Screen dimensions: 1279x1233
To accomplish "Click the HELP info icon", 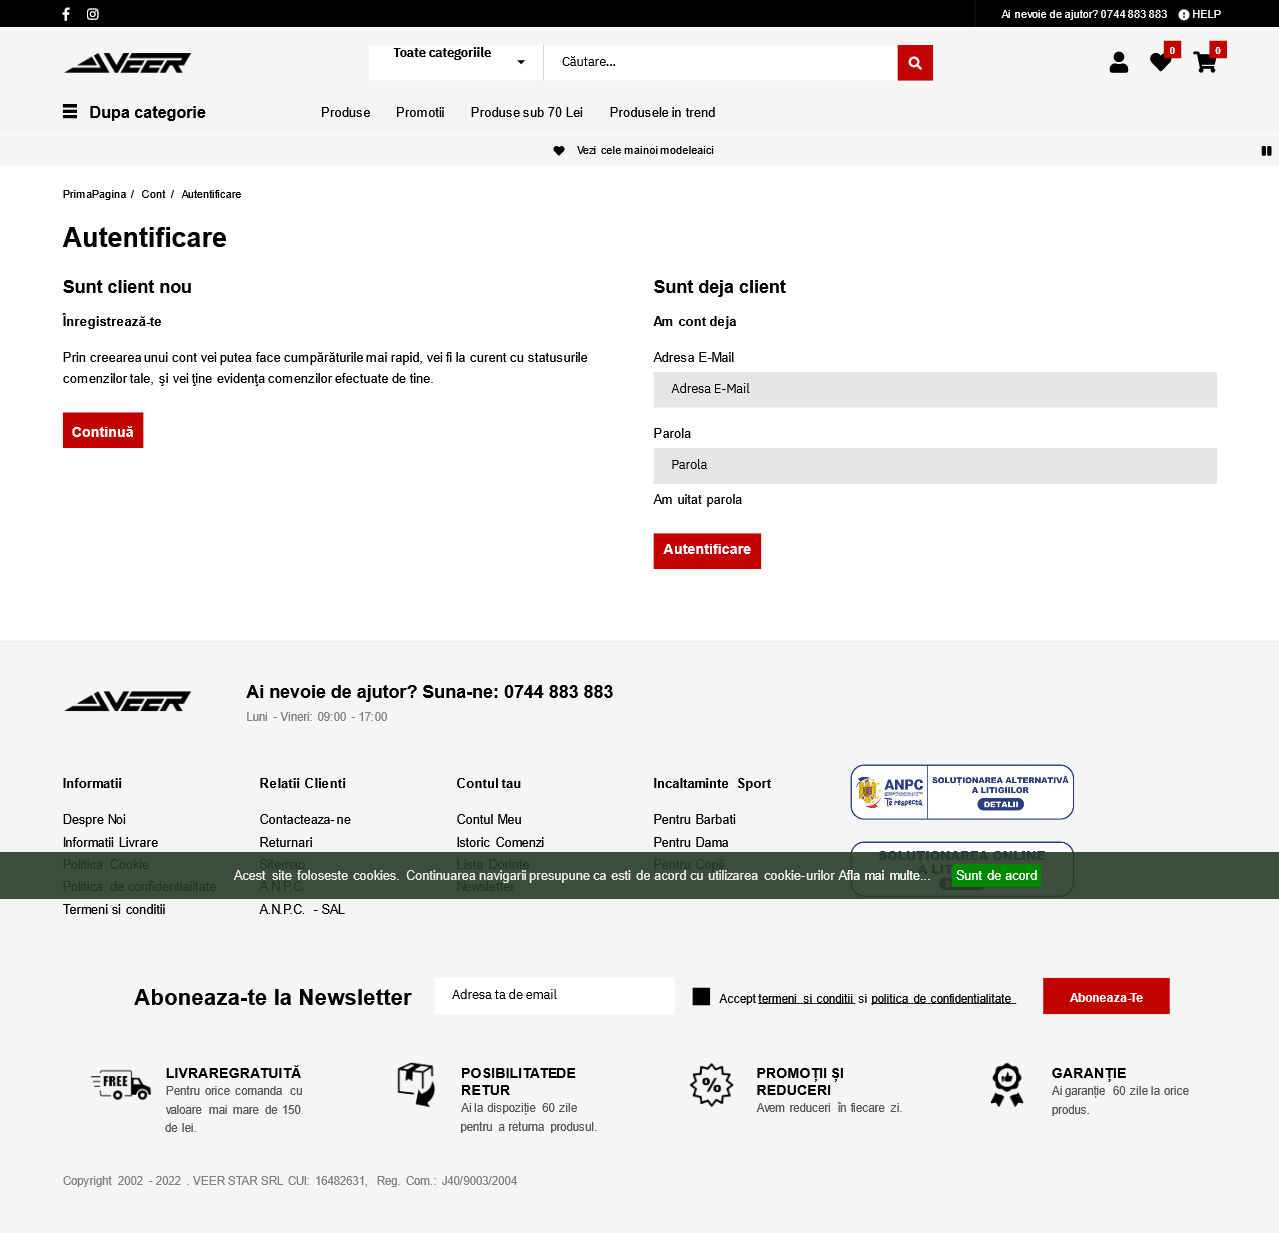I will (1184, 15).
